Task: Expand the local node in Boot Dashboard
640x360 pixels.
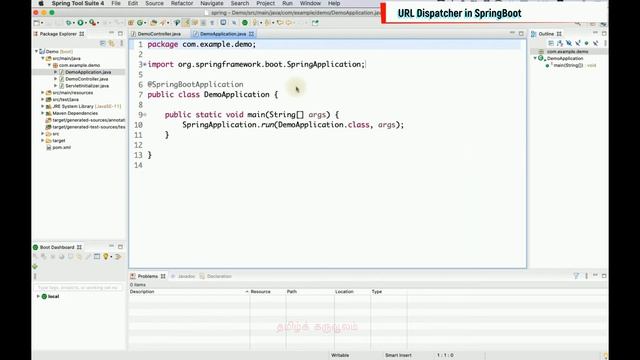Action: [38, 296]
